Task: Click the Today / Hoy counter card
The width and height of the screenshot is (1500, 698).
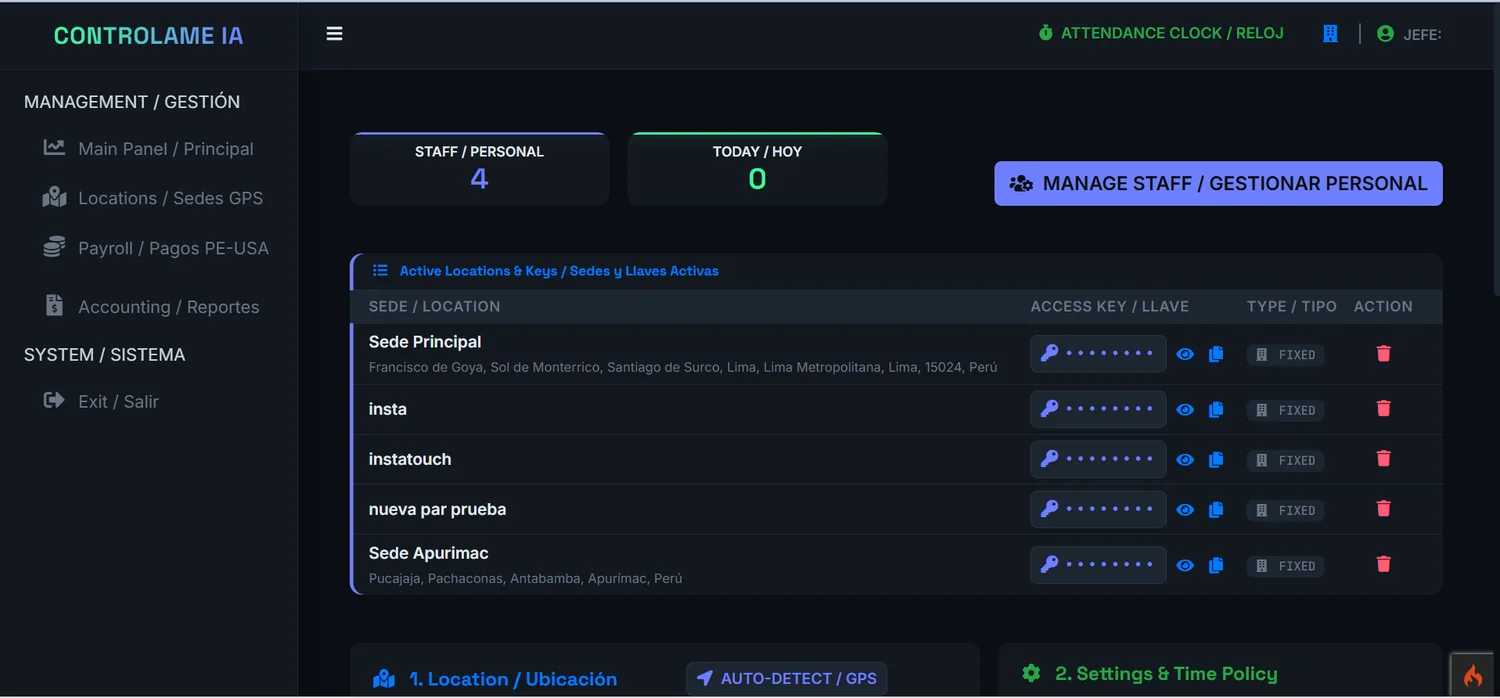Action: (757, 169)
